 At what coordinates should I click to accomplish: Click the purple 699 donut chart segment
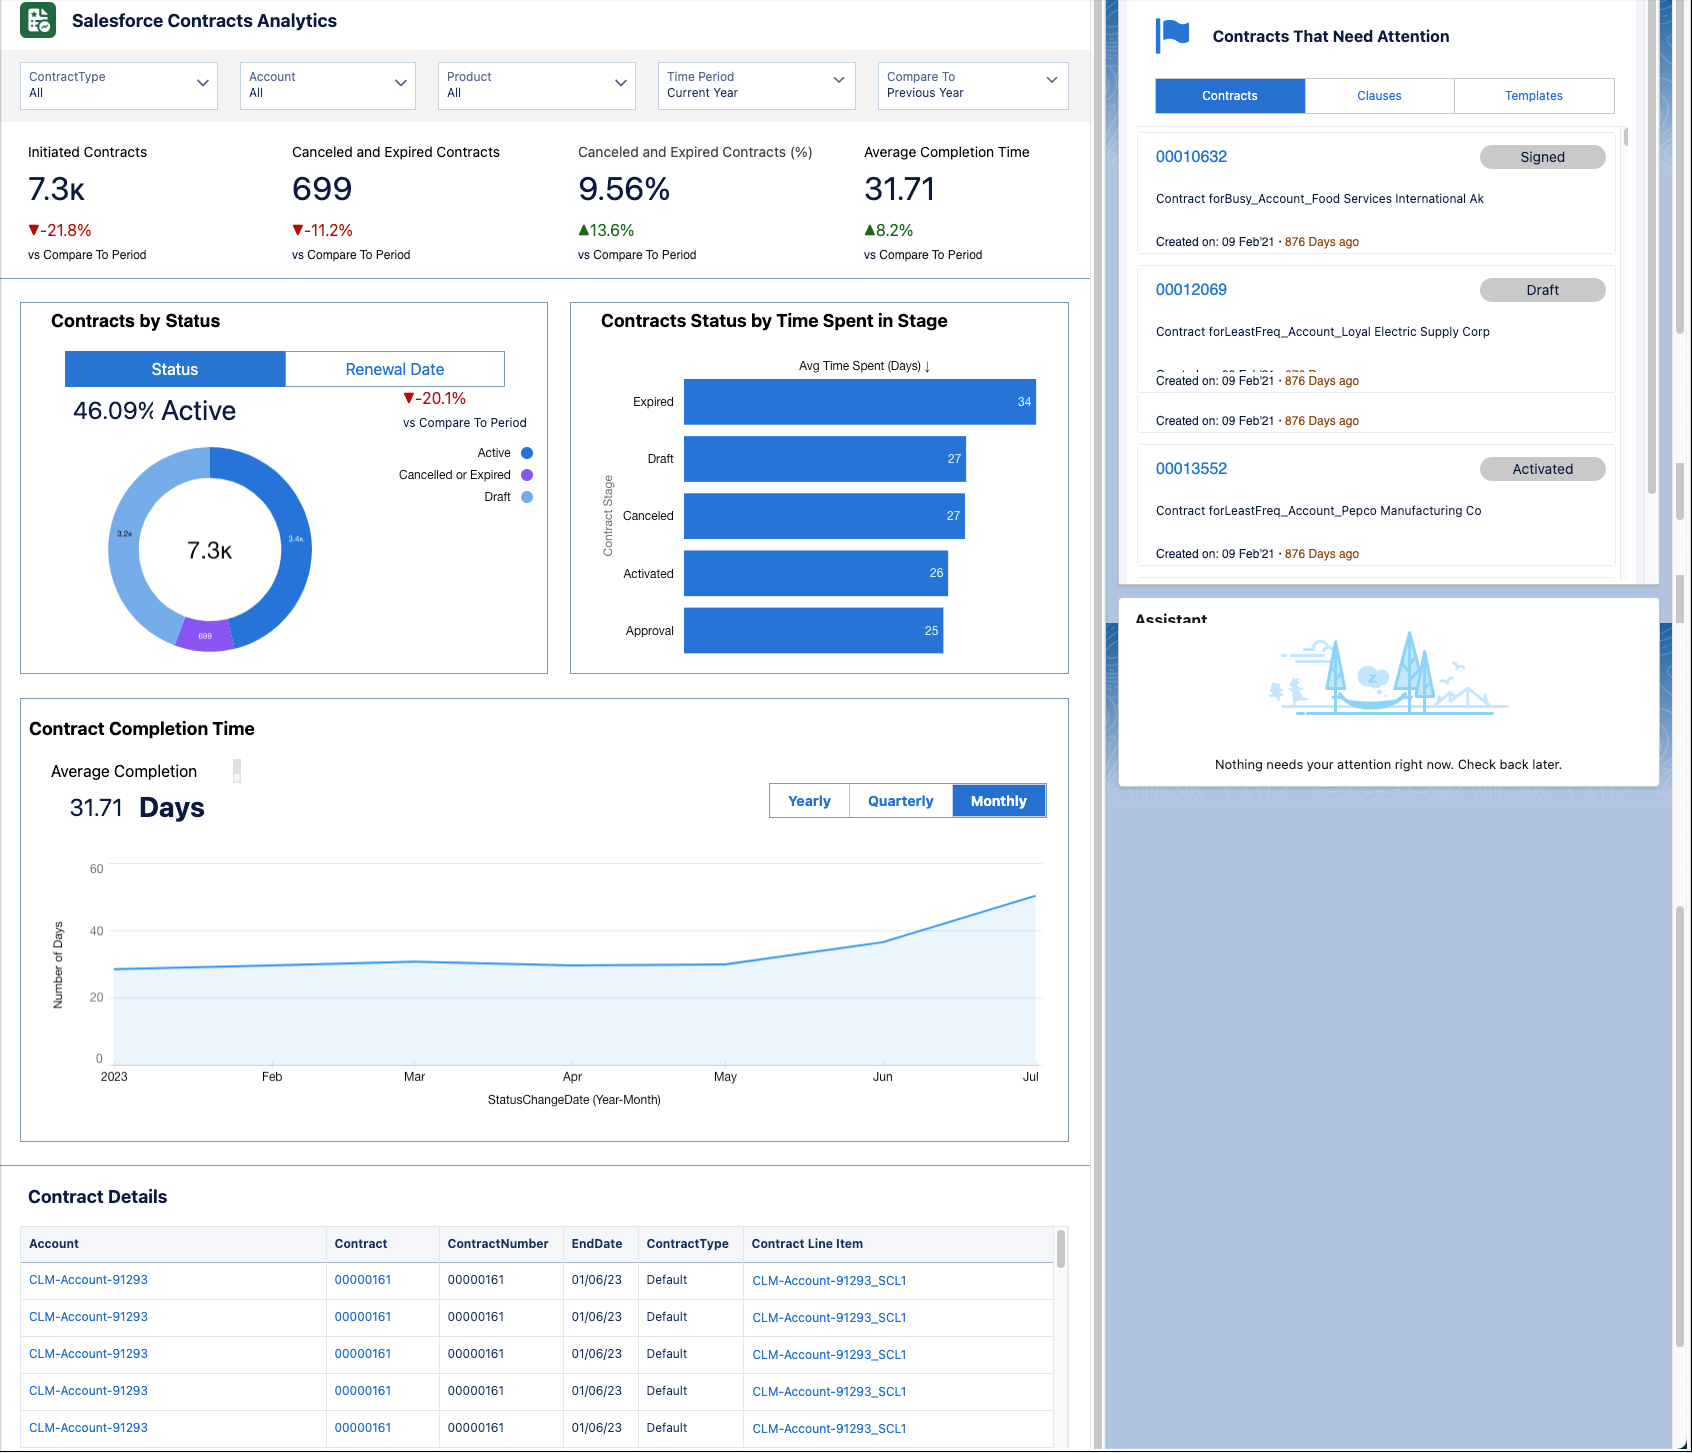pyautogui.click(x=205, y=634)
